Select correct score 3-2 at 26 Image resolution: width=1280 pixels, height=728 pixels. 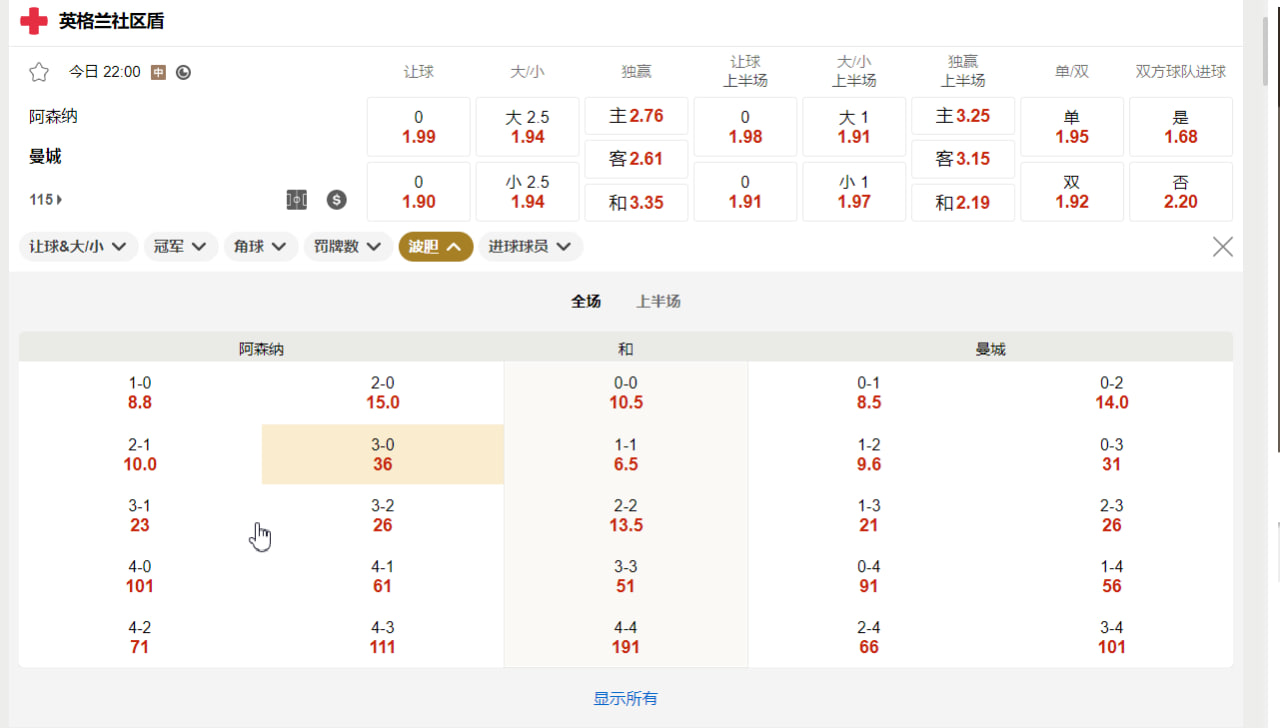pyautogui.click(x=383, y=515)
